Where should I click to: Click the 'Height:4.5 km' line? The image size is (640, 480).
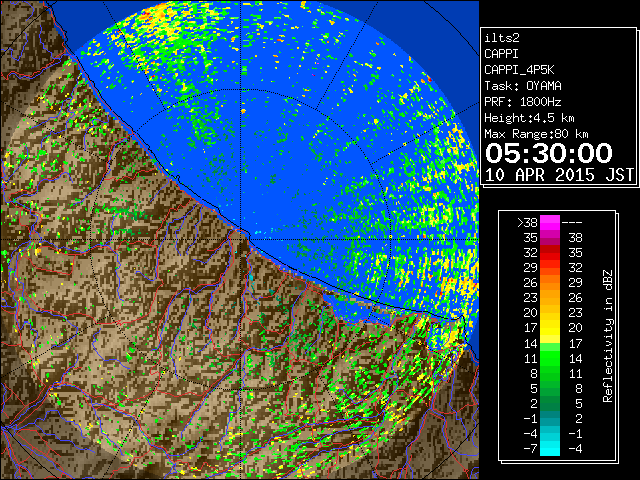click(x=529, y=118)
